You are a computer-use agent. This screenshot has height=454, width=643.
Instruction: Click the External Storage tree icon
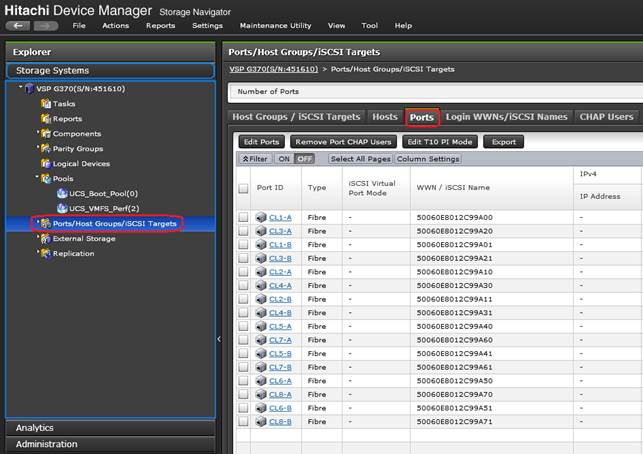46,239
